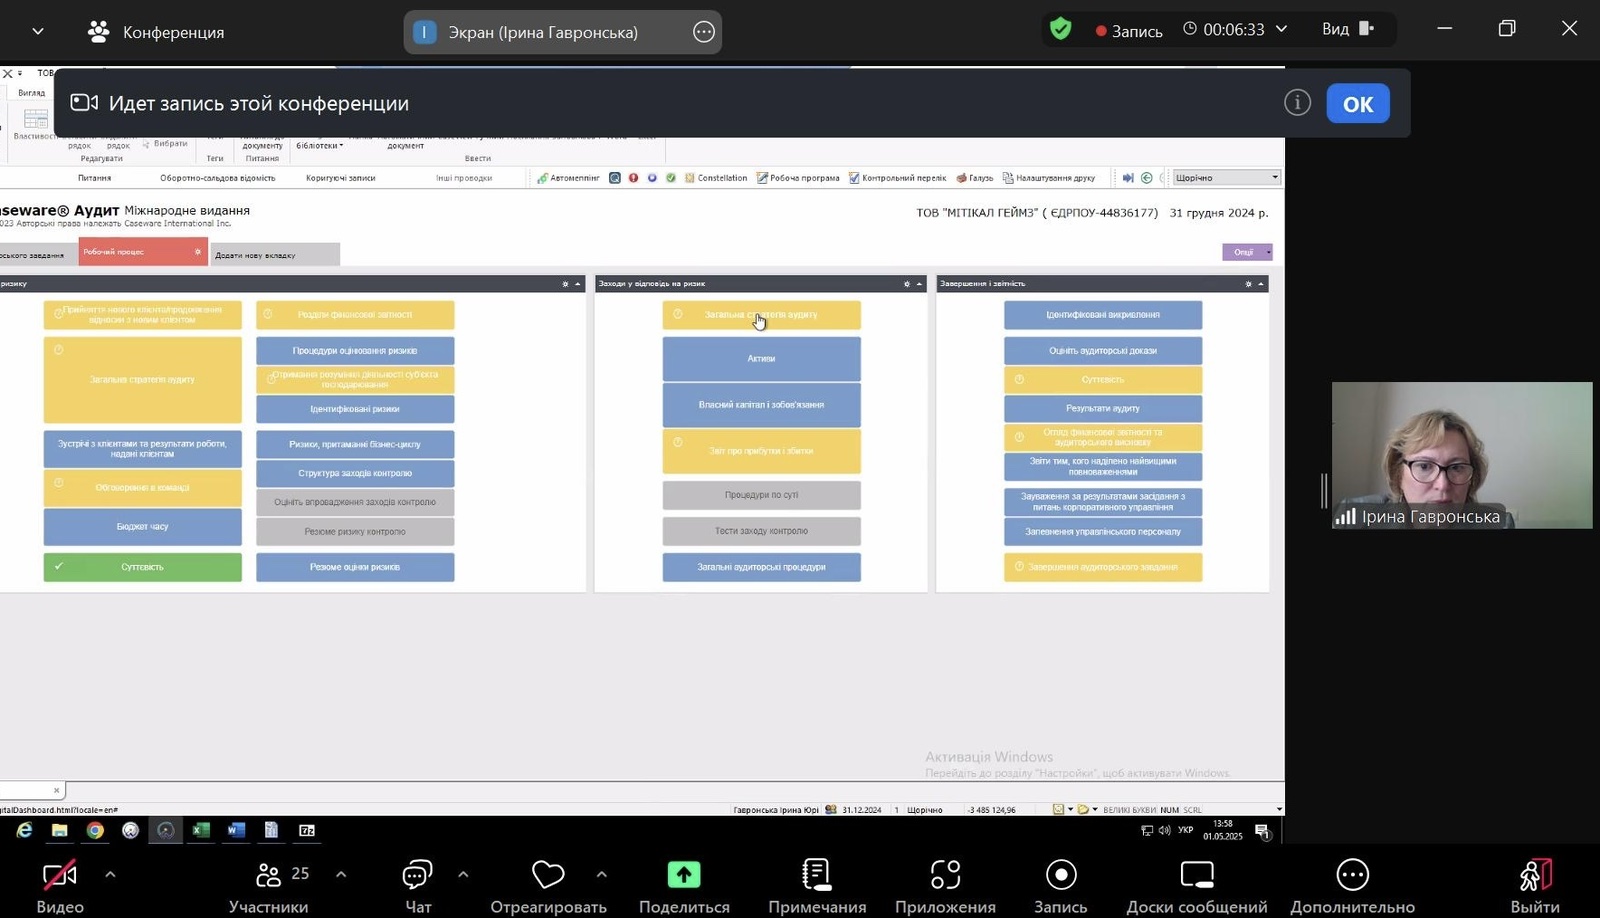Expand video options arrow beside Video
This screenshot has width=1600, height=918.
click(110, 874)
